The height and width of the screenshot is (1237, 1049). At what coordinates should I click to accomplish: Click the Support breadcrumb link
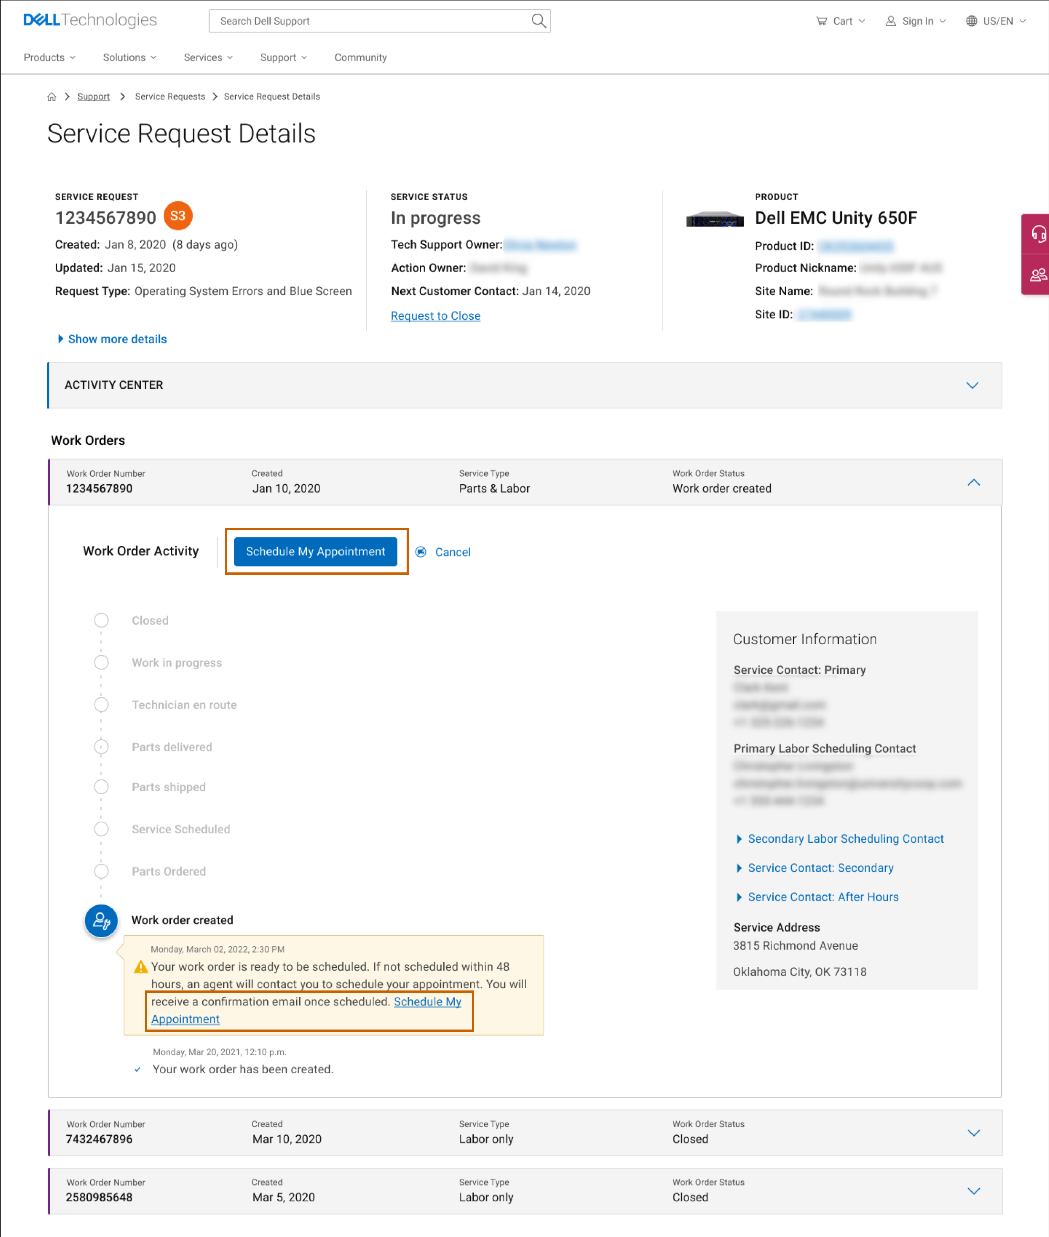click(x=94, y=97)
